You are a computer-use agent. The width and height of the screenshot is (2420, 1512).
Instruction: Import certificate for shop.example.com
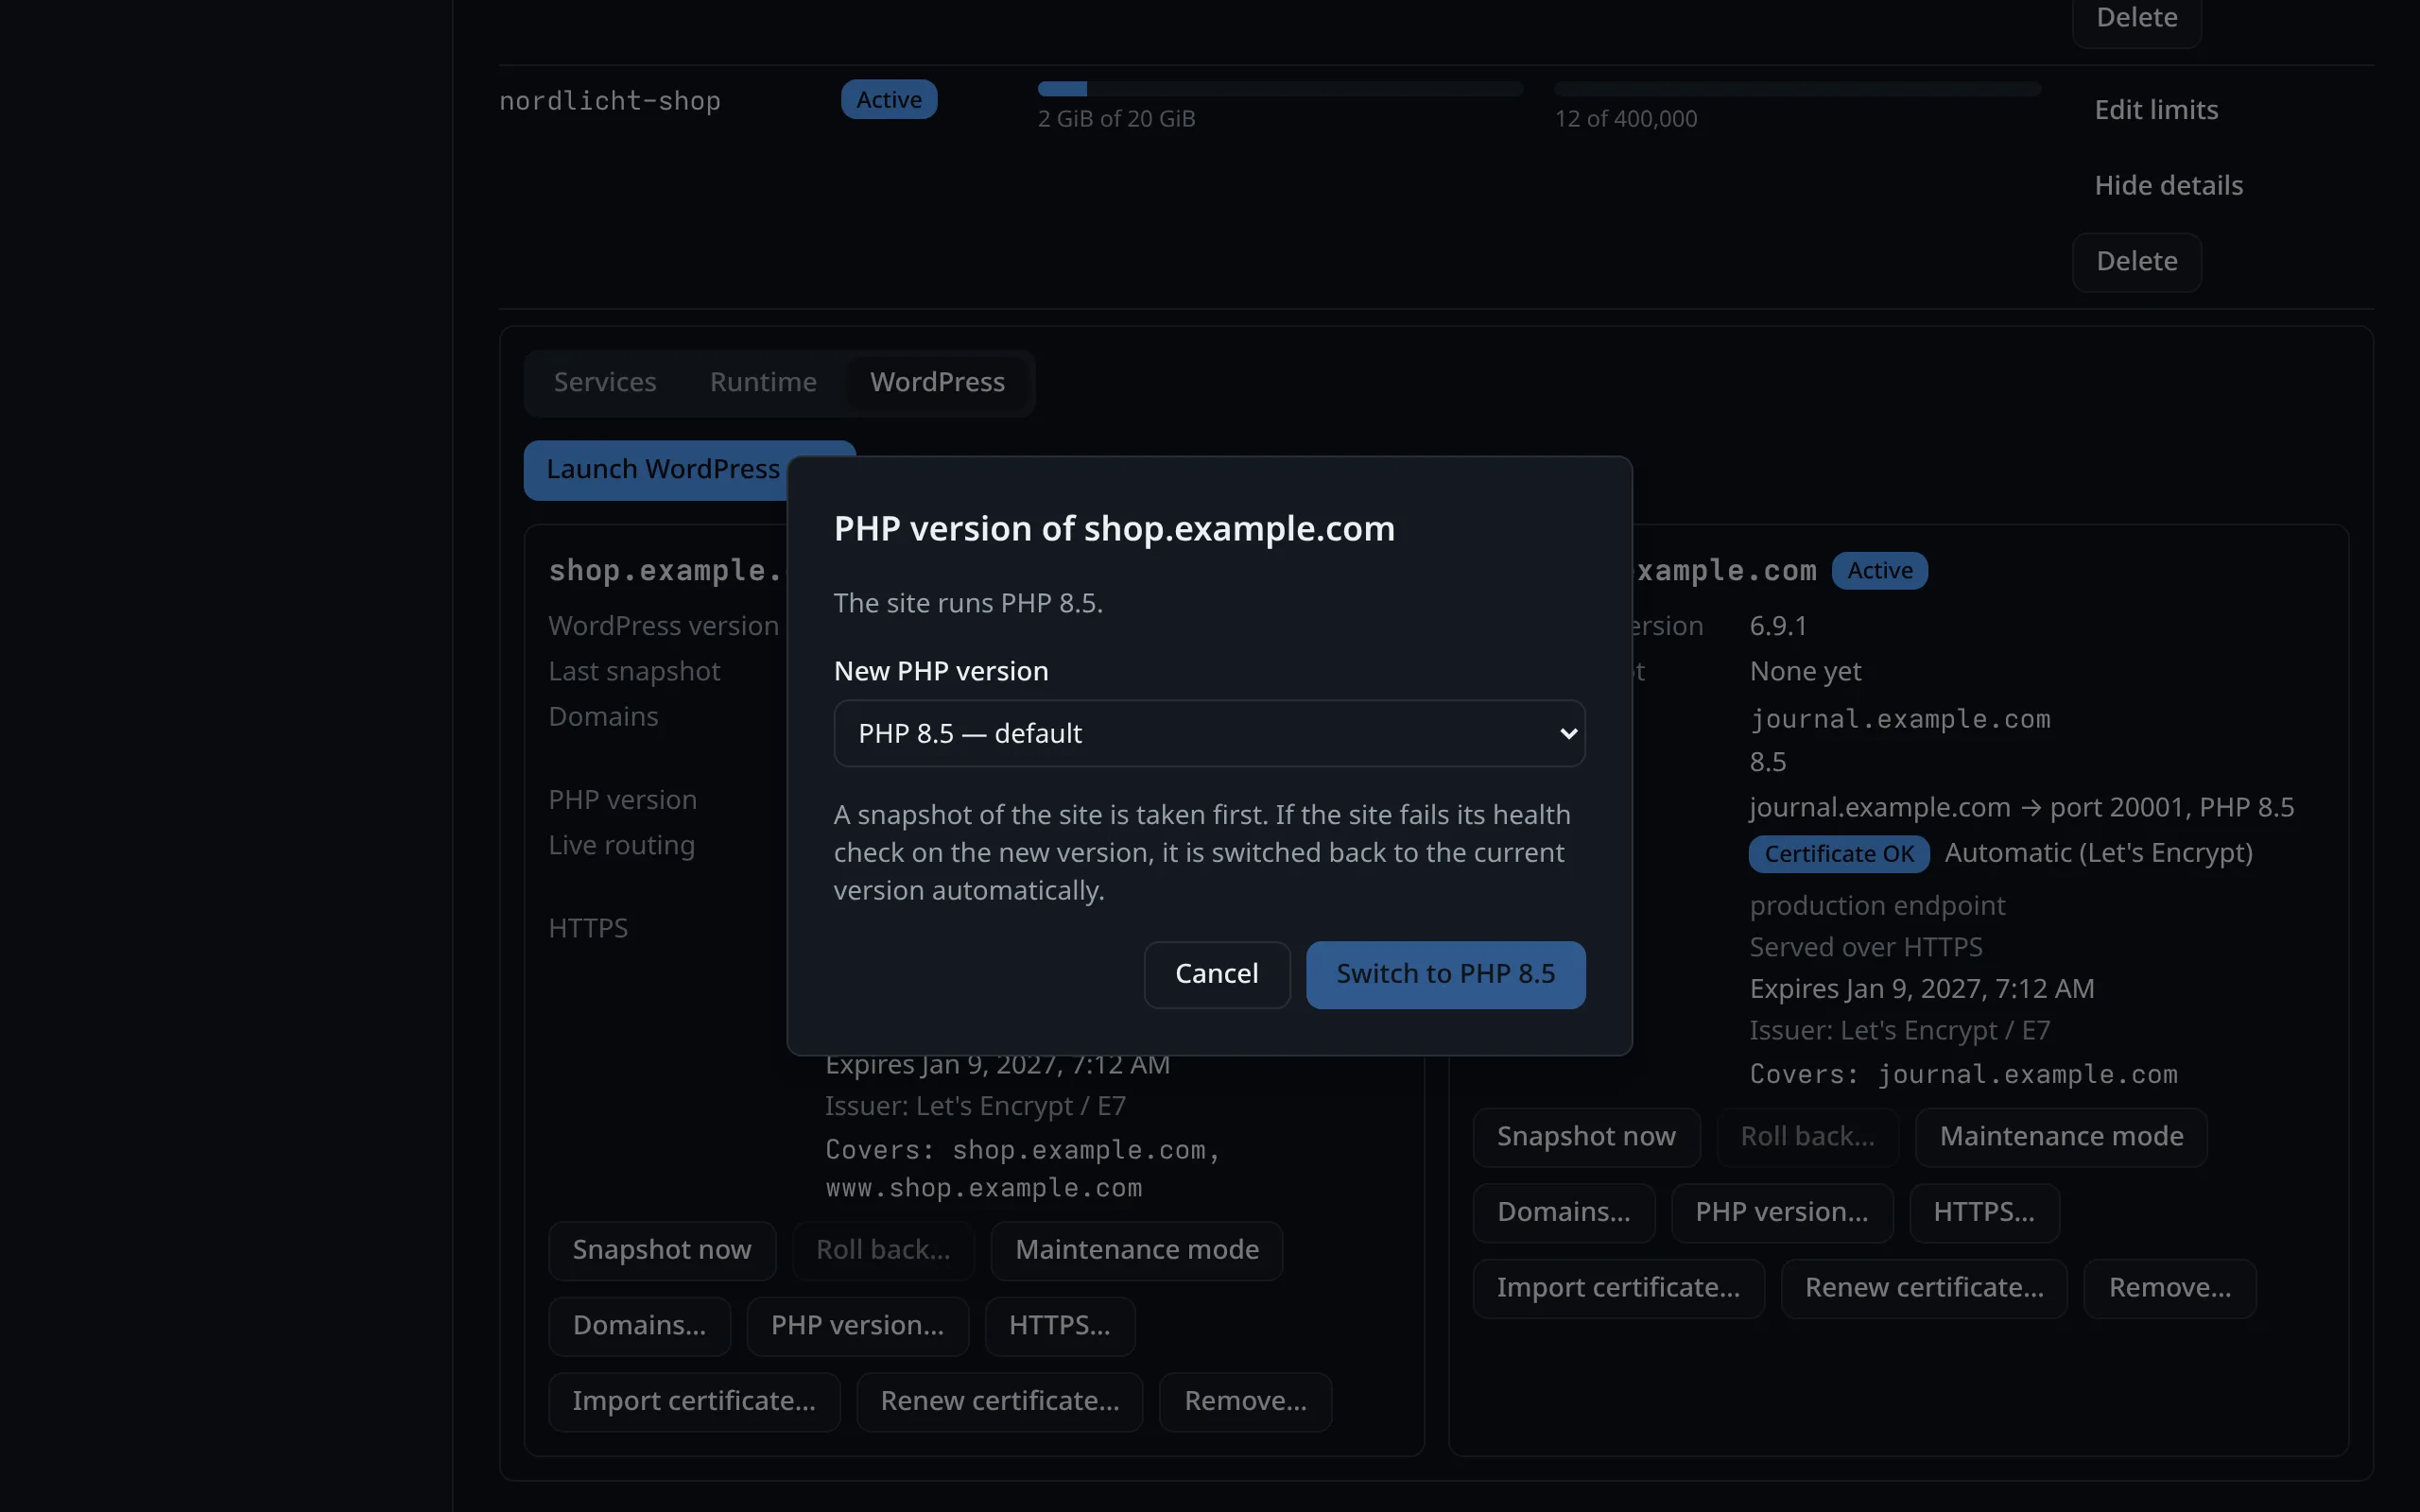point(694,1401)
